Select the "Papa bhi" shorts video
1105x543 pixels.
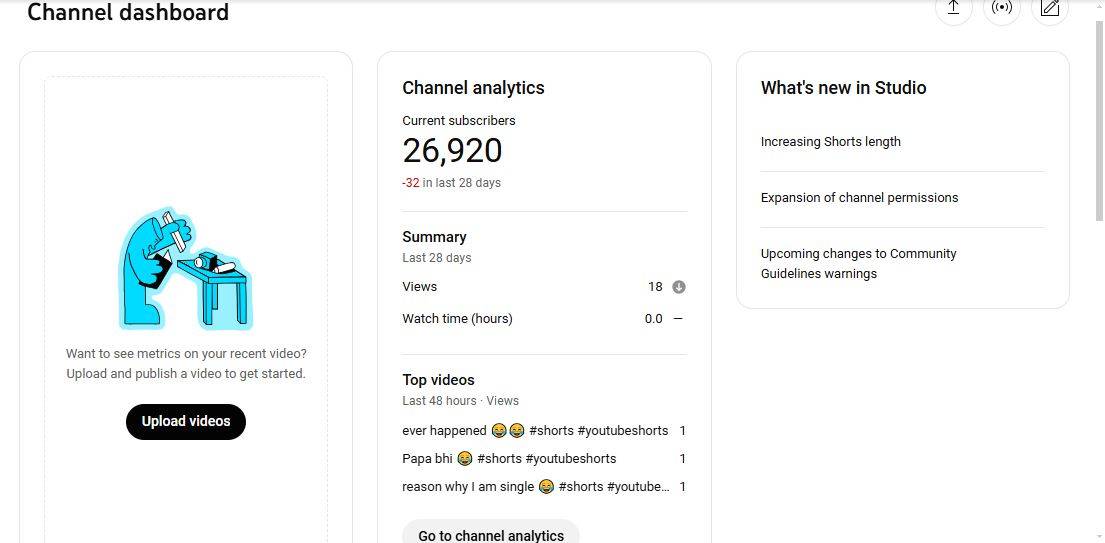[x=509, y=459]
